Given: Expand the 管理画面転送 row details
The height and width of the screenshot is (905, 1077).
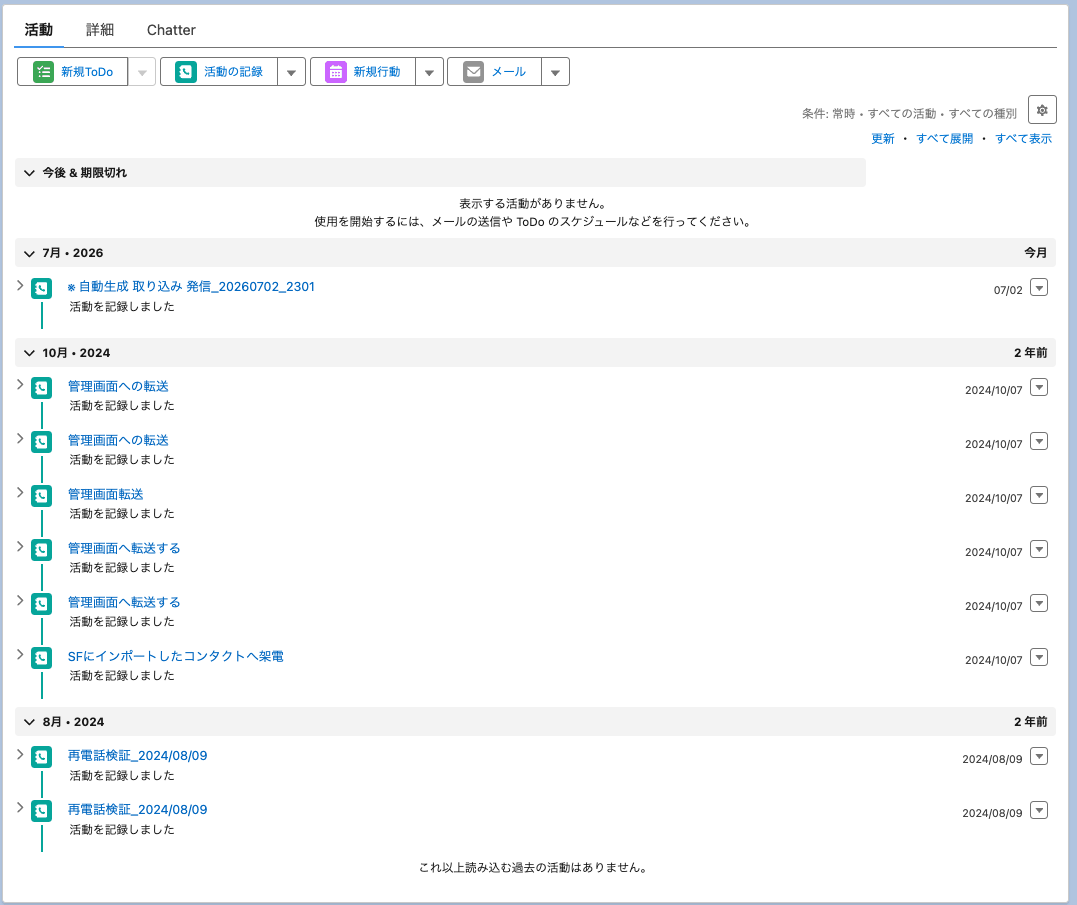Looking at the screenshot, I should pyautogui.click(x=20, y=492).
